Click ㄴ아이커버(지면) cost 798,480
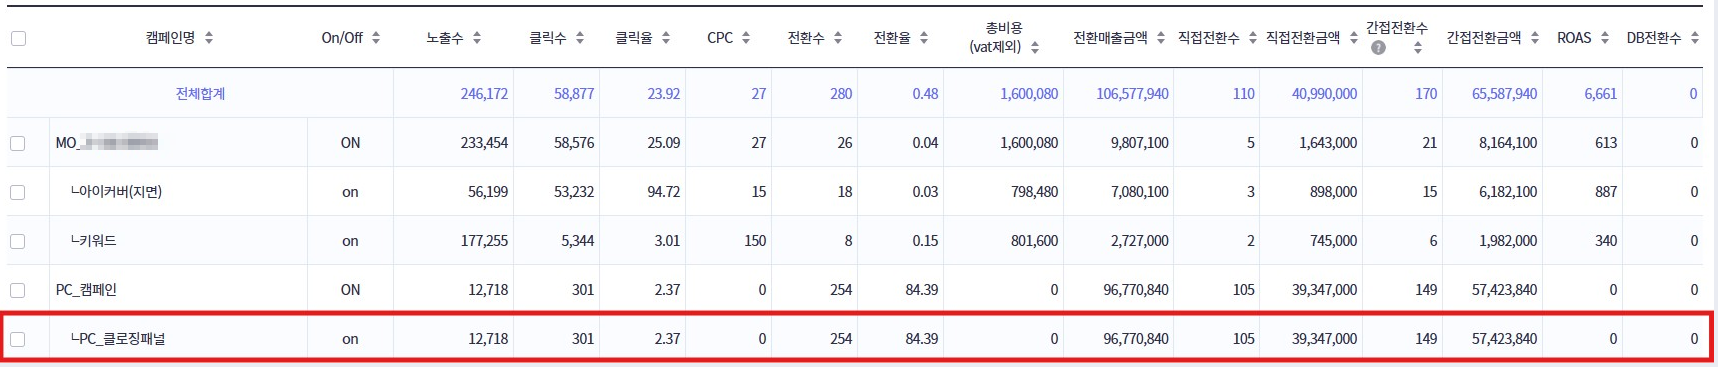The height and width of the screenshot is (367, 1718). point(1034,192)
